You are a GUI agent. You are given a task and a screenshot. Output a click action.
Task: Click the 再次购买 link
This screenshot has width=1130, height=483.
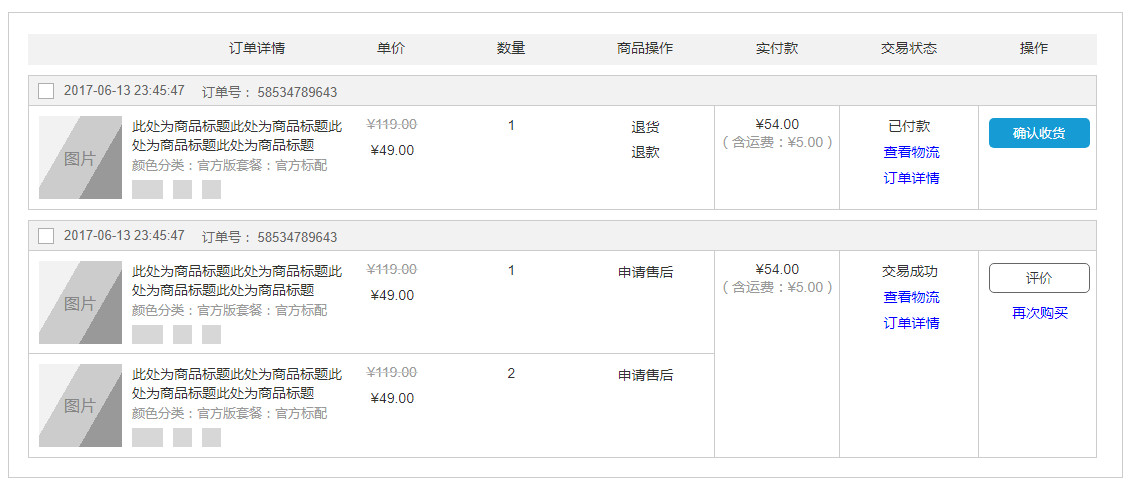click(x=1039, y=313)
